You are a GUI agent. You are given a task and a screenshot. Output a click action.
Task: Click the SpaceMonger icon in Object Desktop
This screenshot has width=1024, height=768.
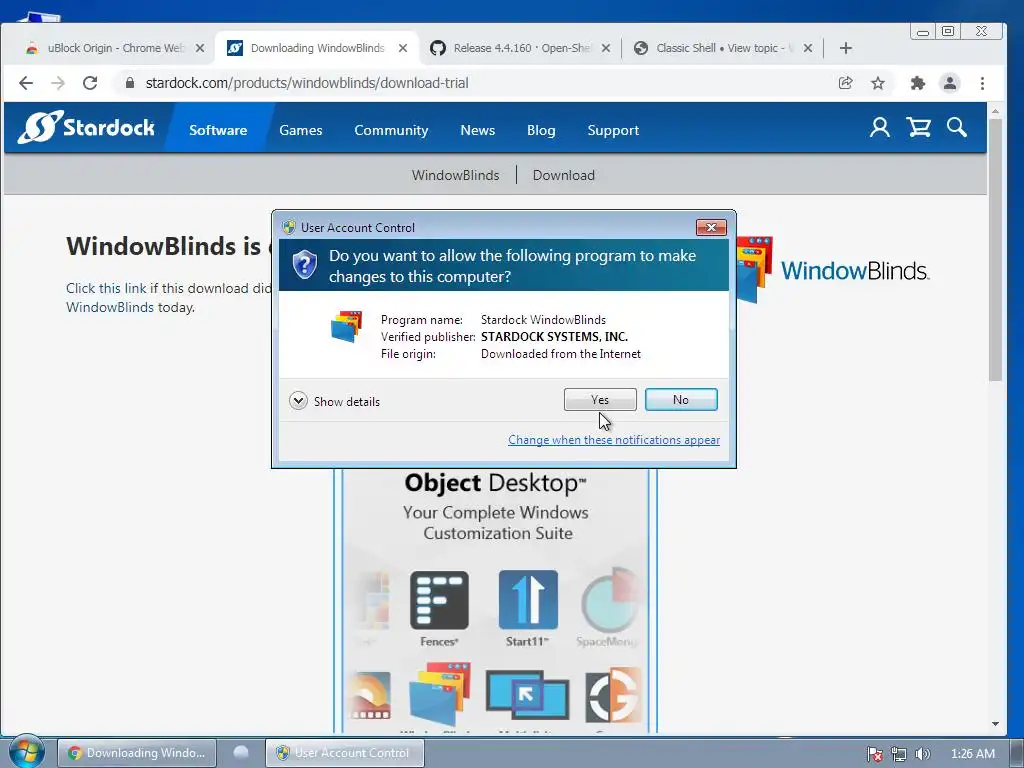tap(609, 600)
